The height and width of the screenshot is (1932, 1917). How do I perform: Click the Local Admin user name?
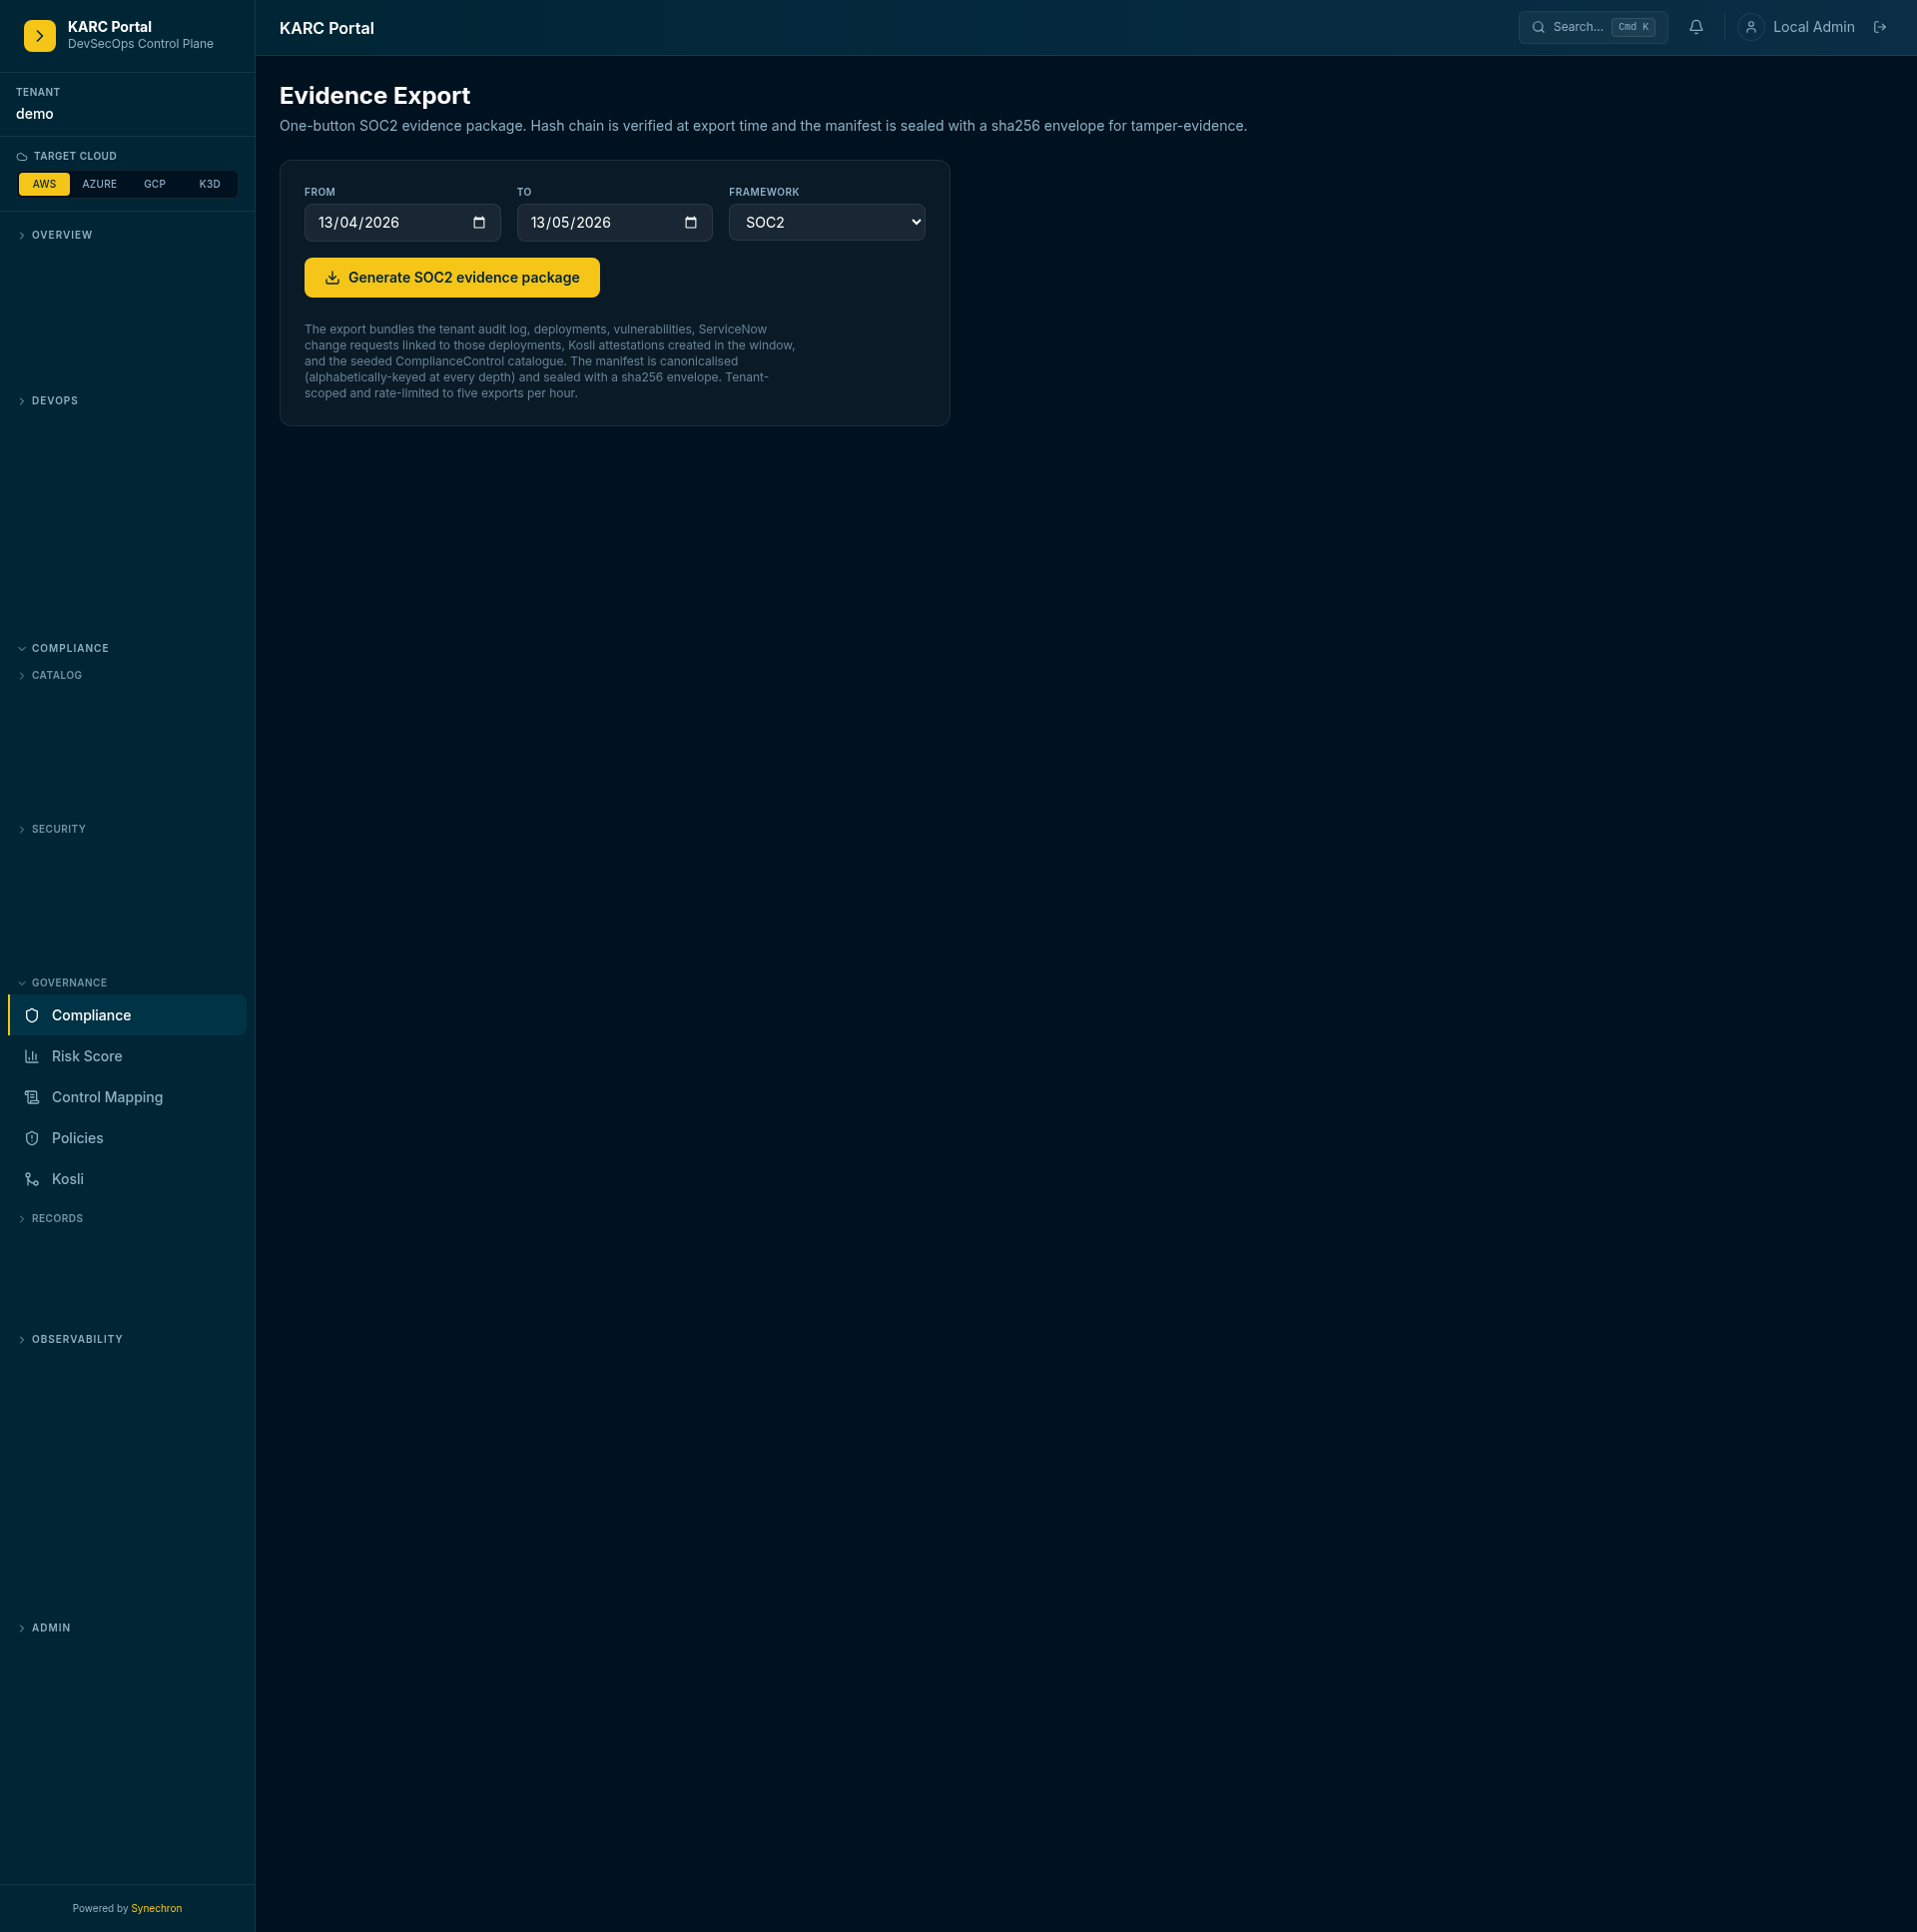point(1813,27)
